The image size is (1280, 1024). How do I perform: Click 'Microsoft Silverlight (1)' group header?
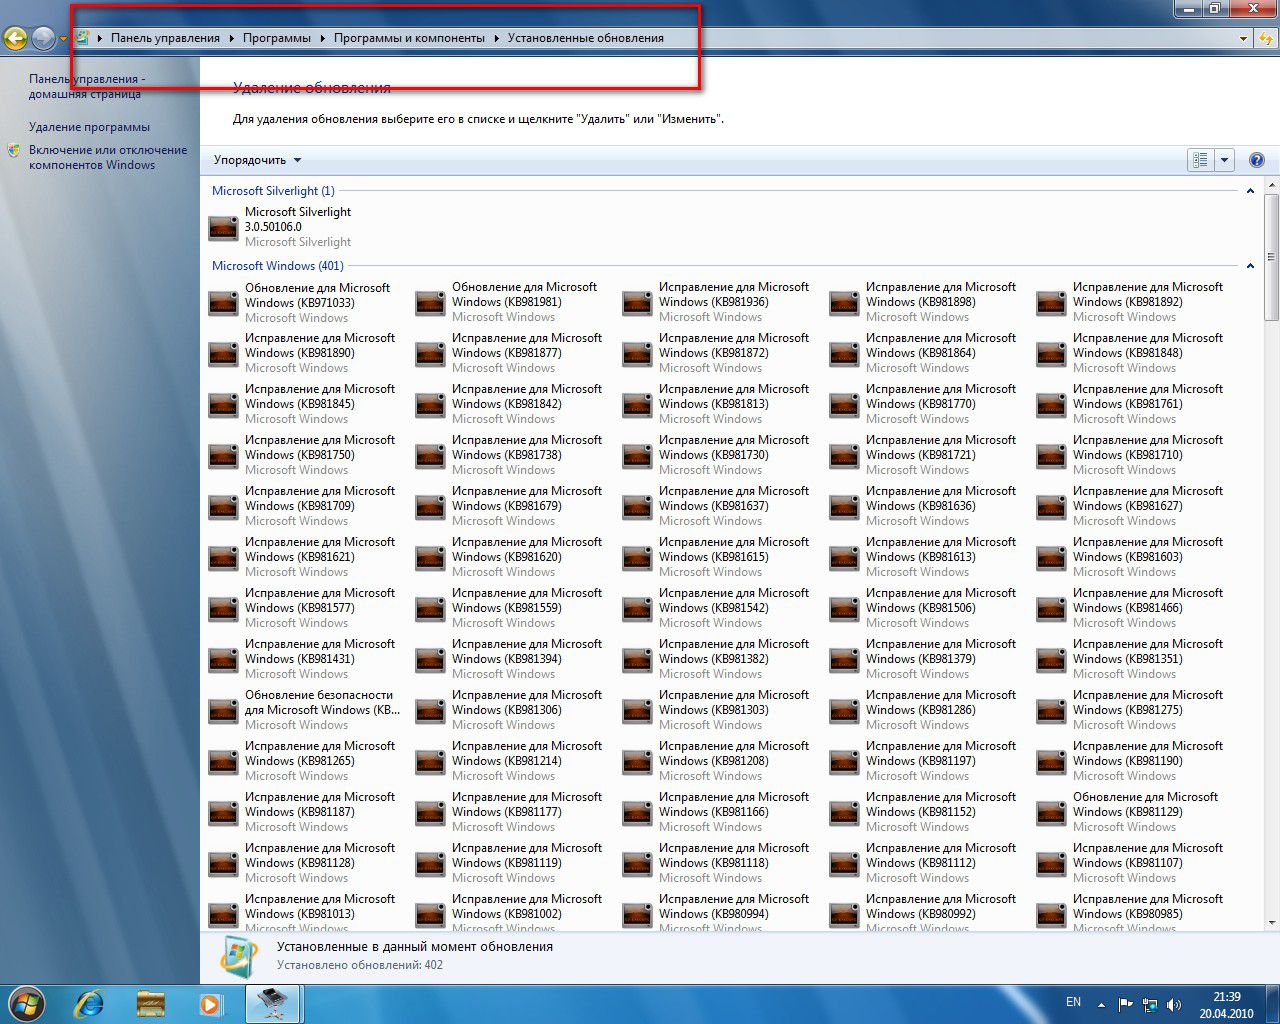273,191
